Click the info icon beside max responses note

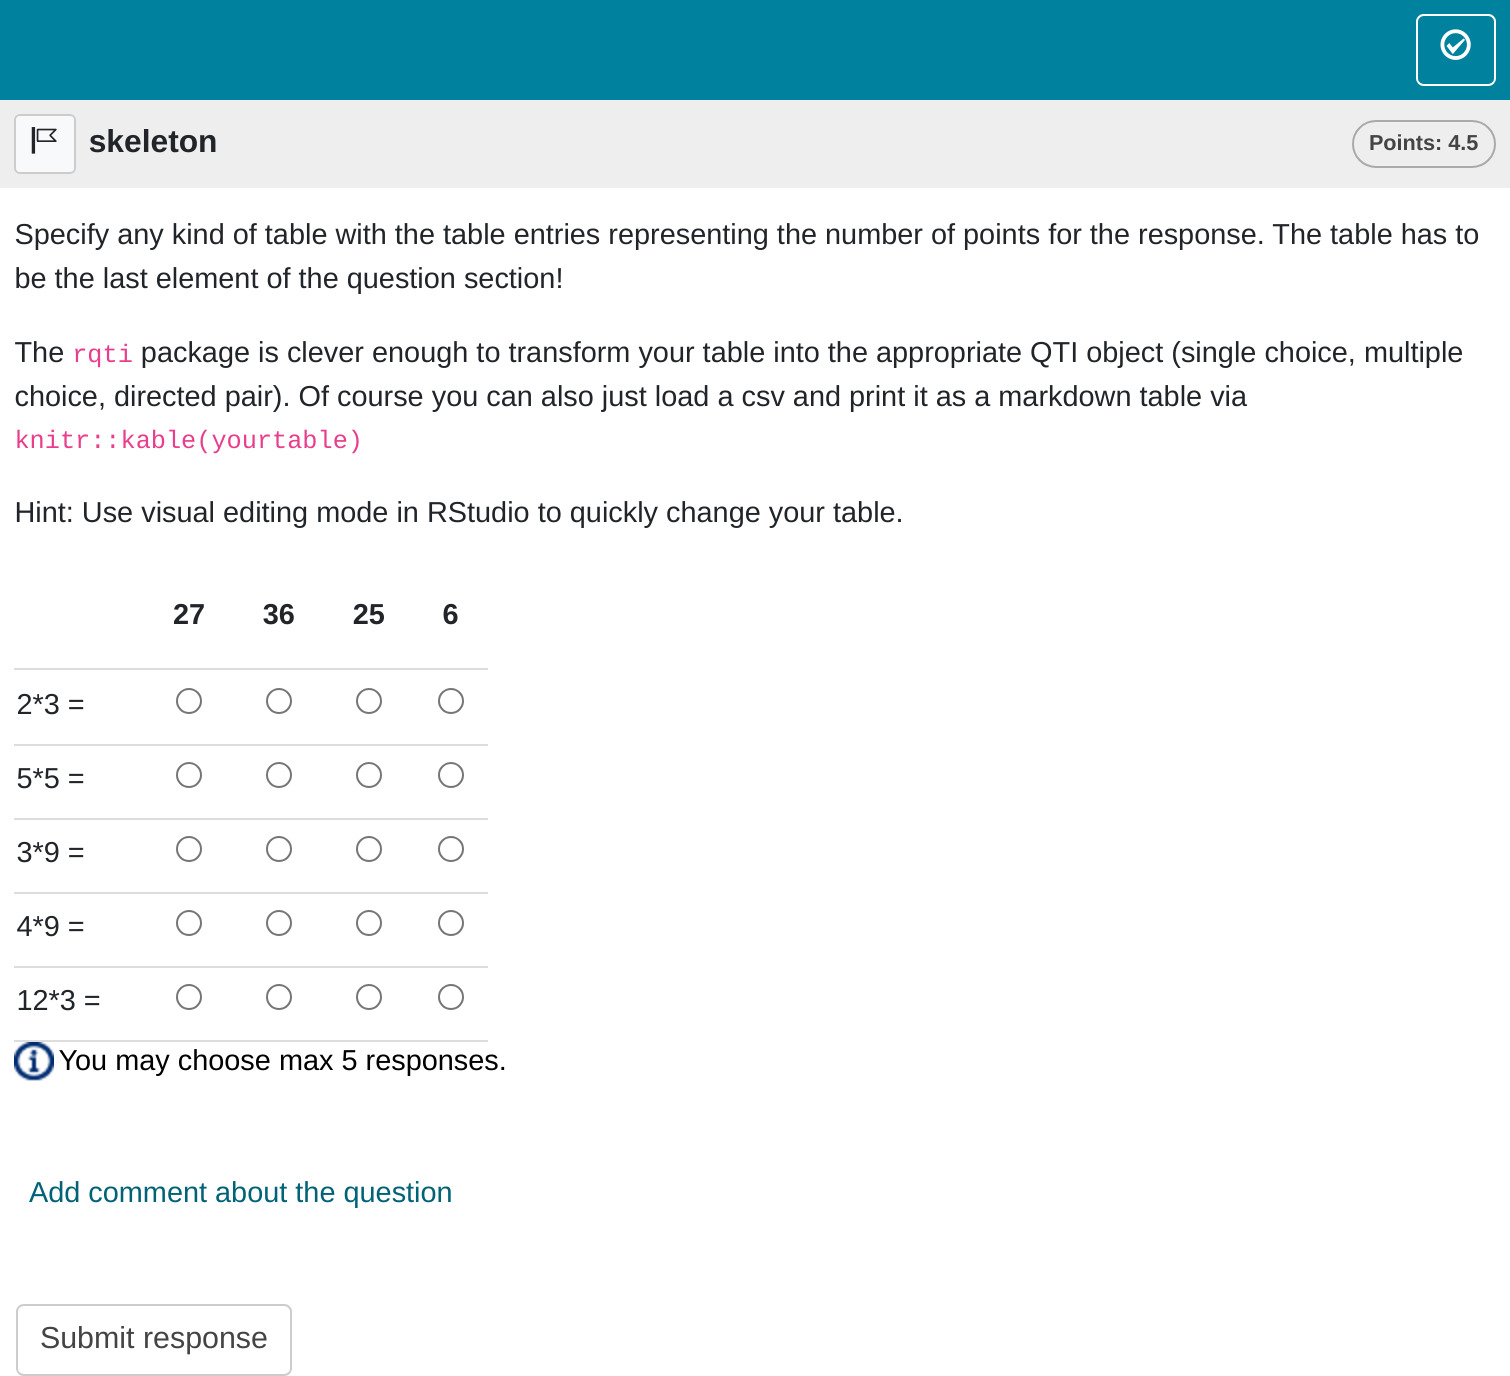34,1060
